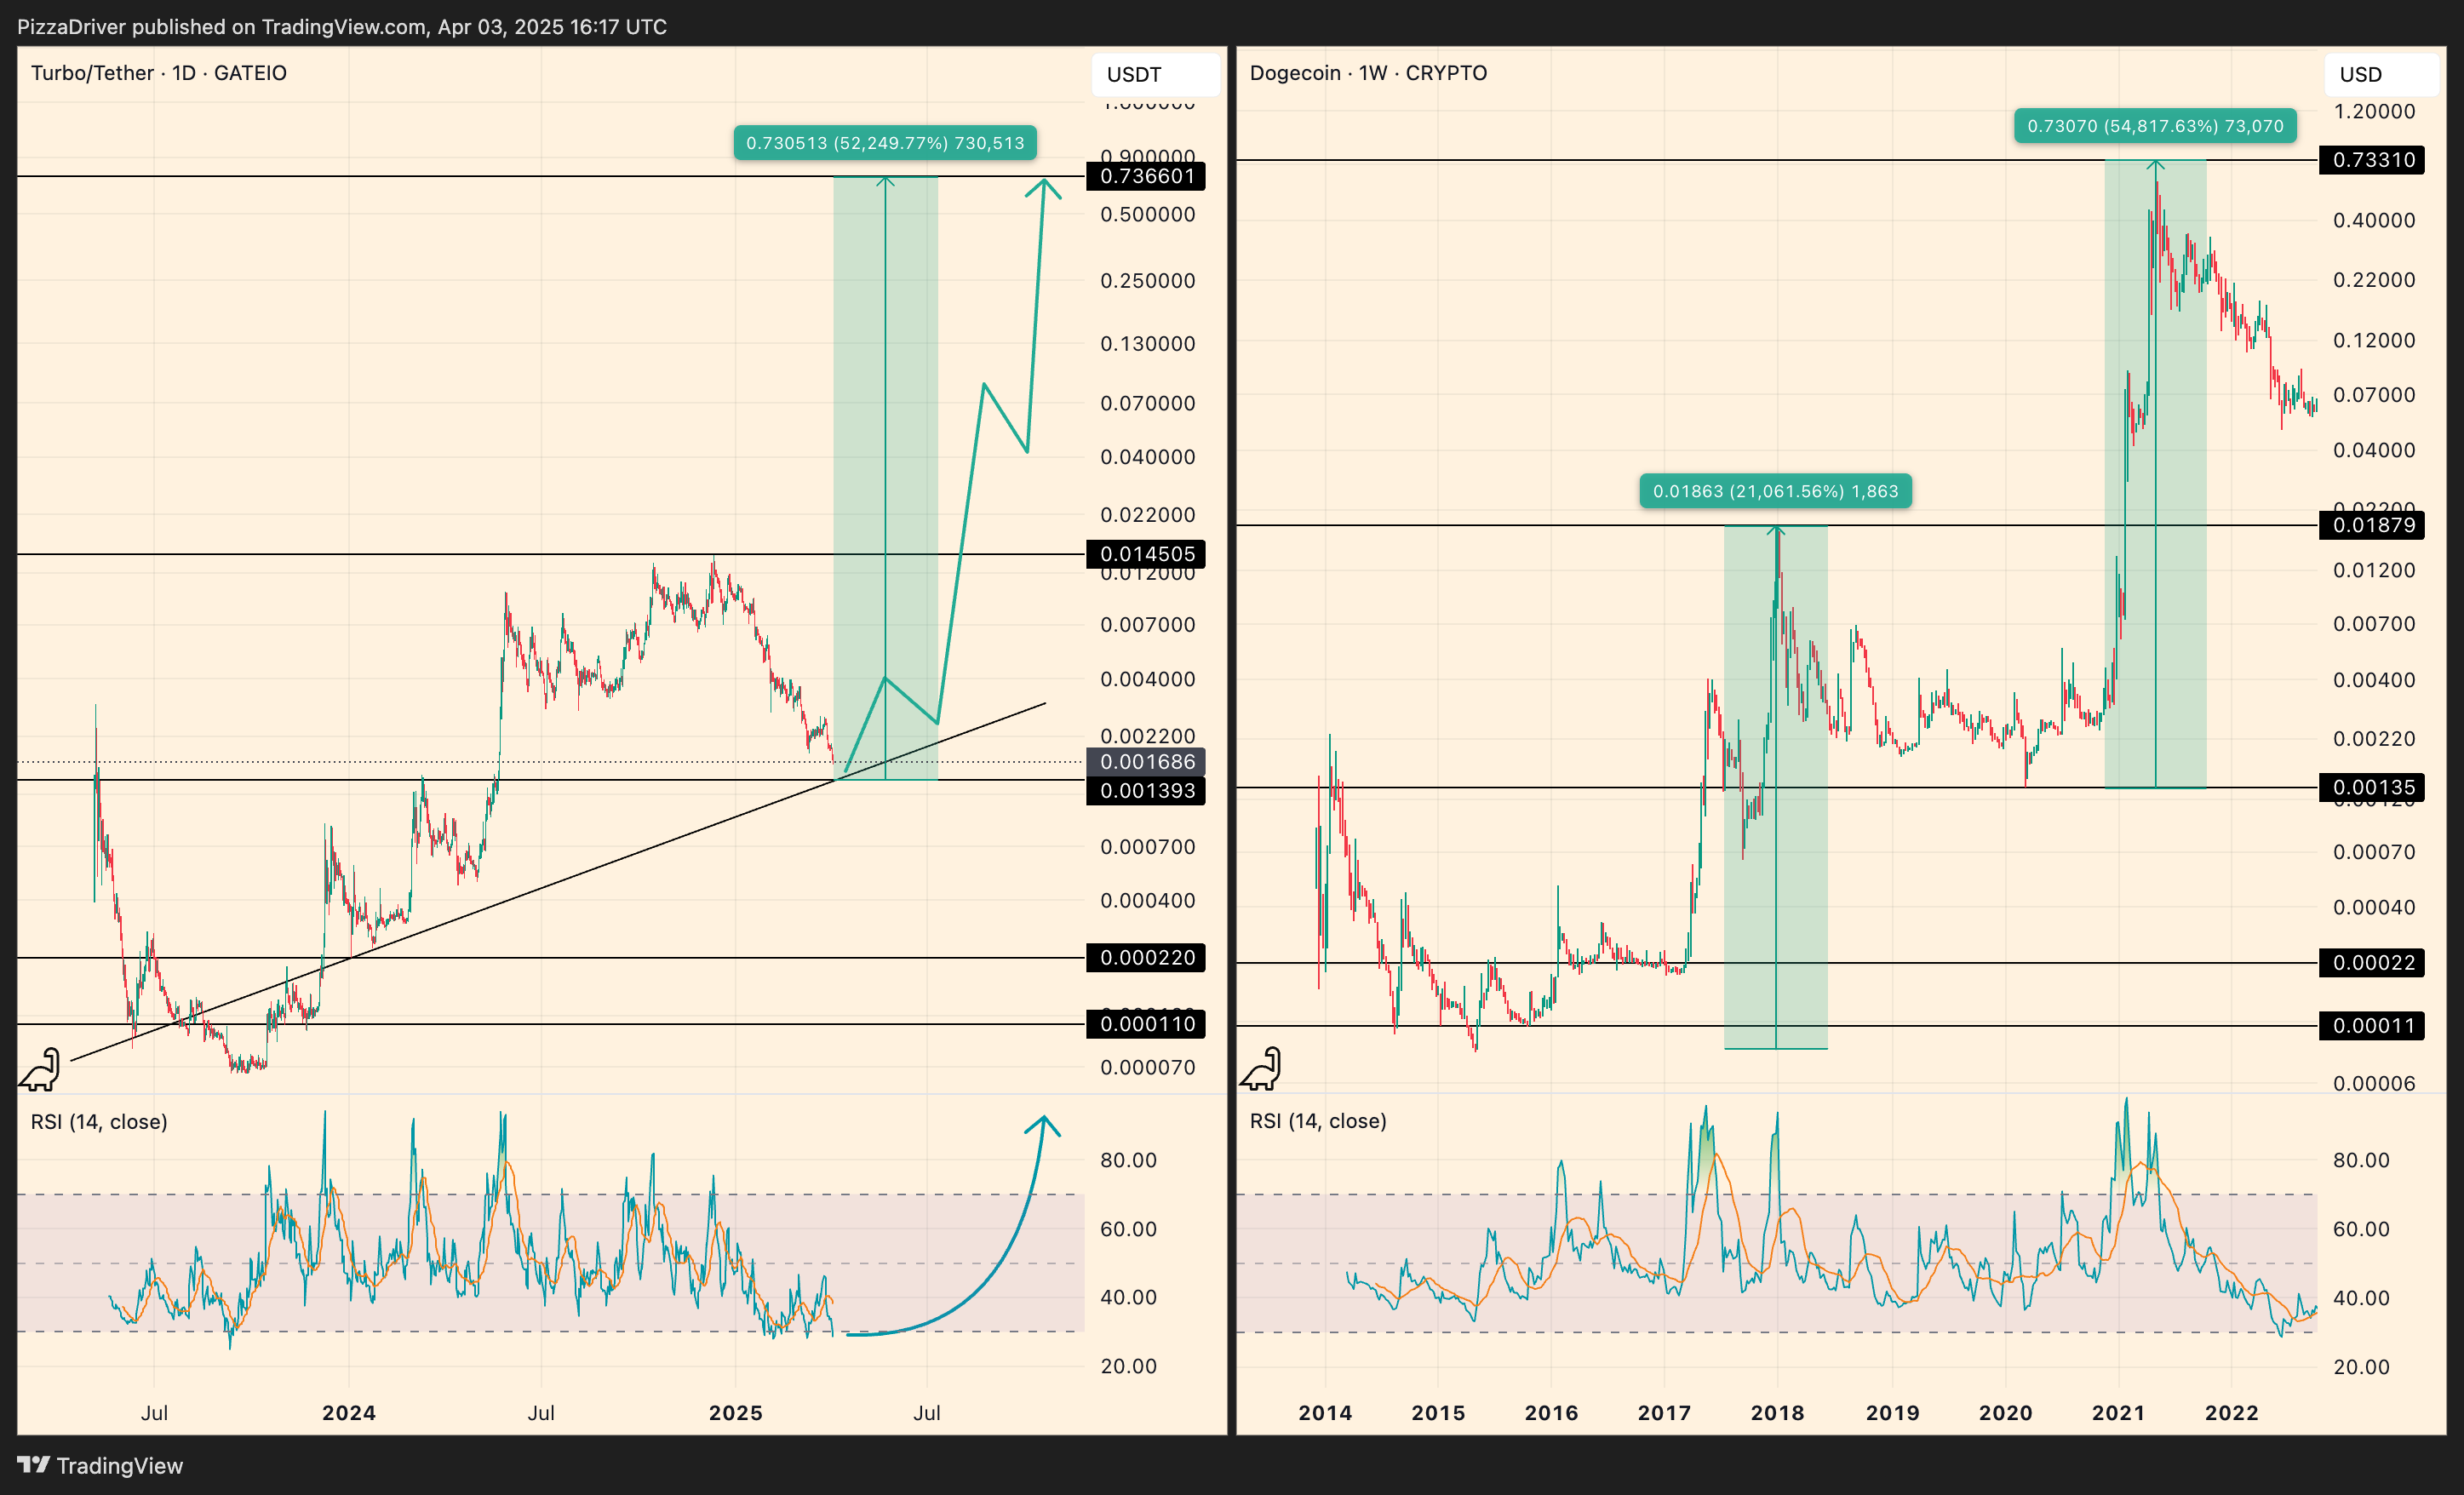Select the 0.73310 price label
The height and width of the screenshot is (1495, 2464).
[2372, 160]
